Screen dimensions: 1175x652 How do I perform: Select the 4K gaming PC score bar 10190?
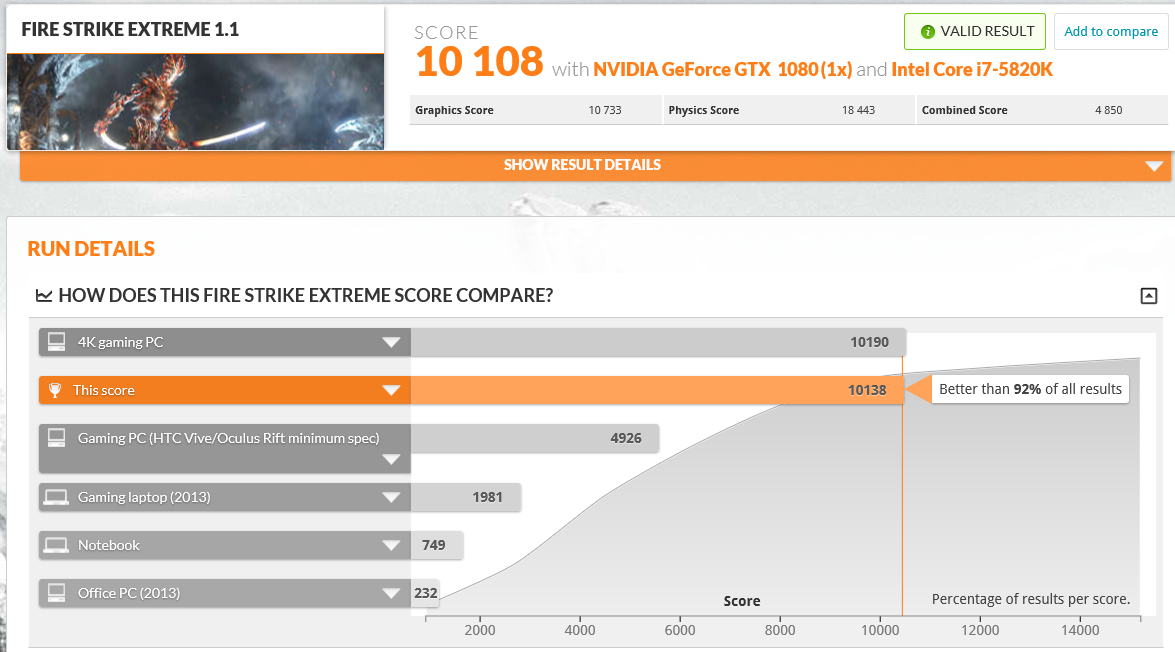pos(658,342)
